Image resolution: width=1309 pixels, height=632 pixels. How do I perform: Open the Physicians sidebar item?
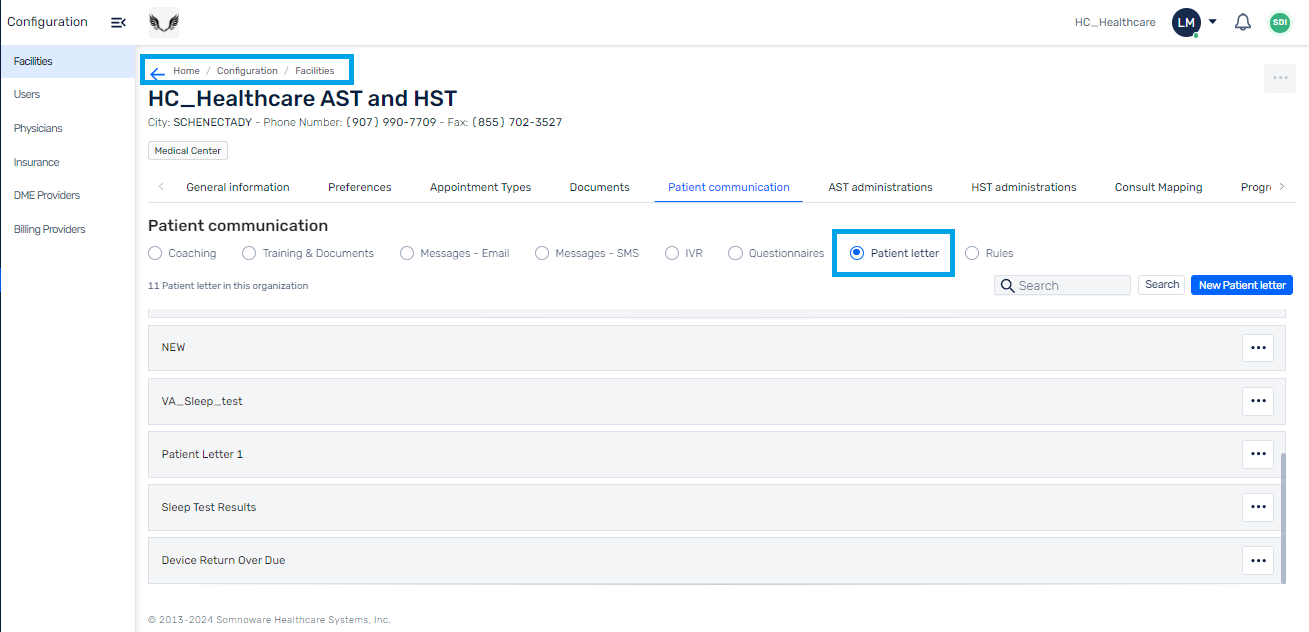[38, 128]
